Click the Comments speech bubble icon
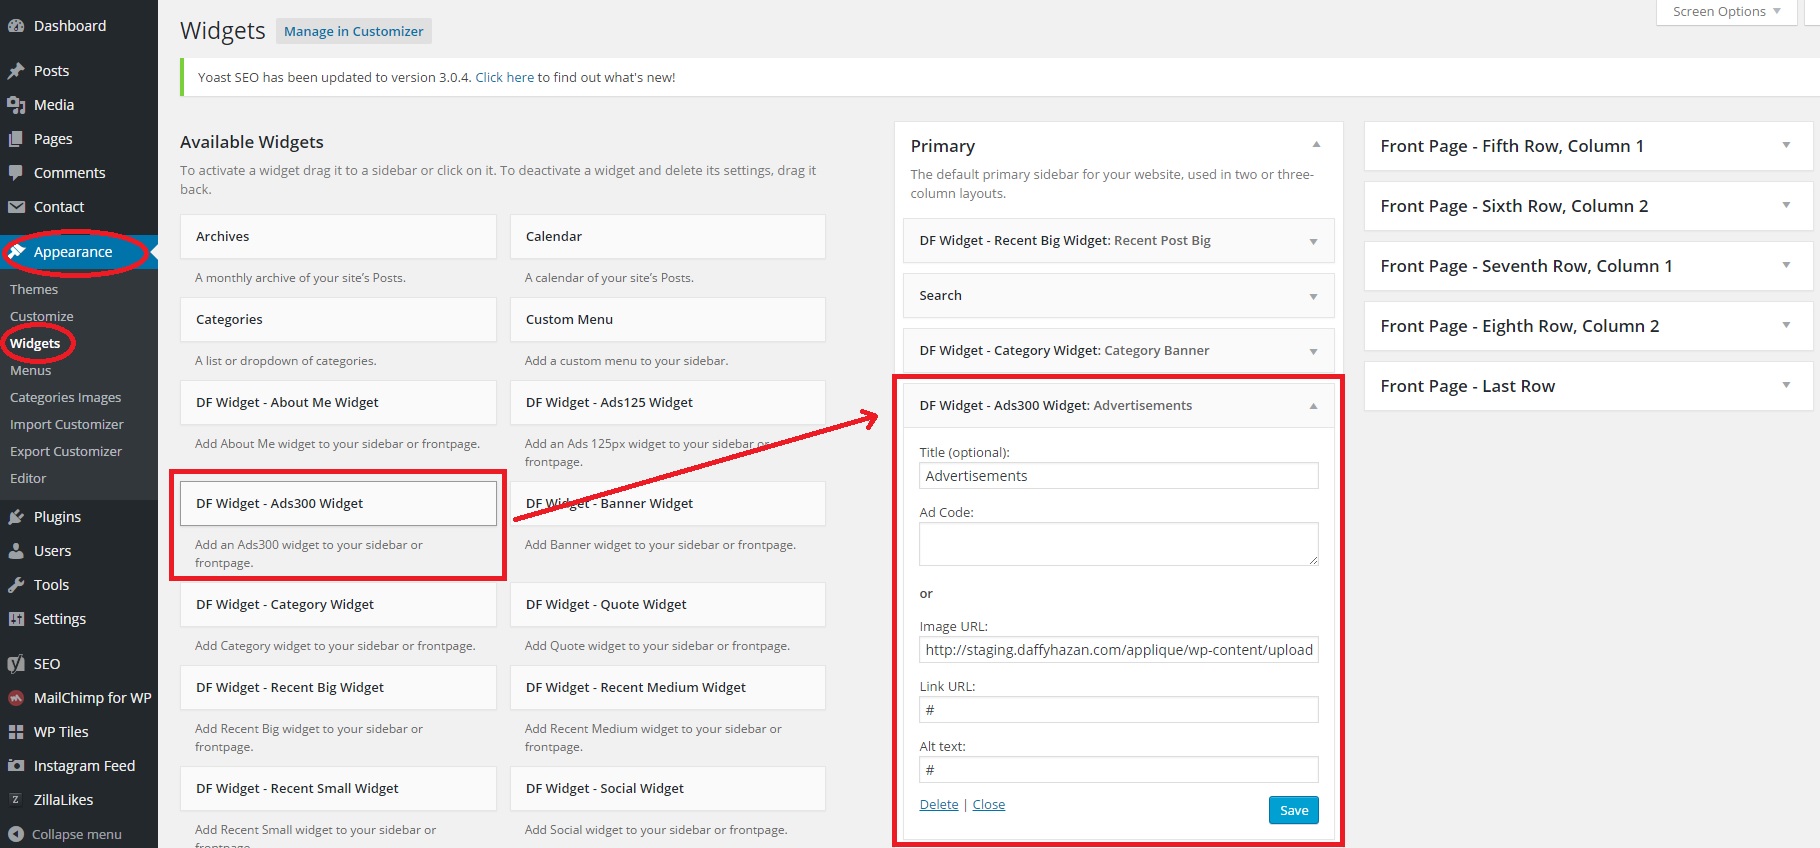Image resolution: width=1820 pixels, height=848 pixels. pos(16,173)
